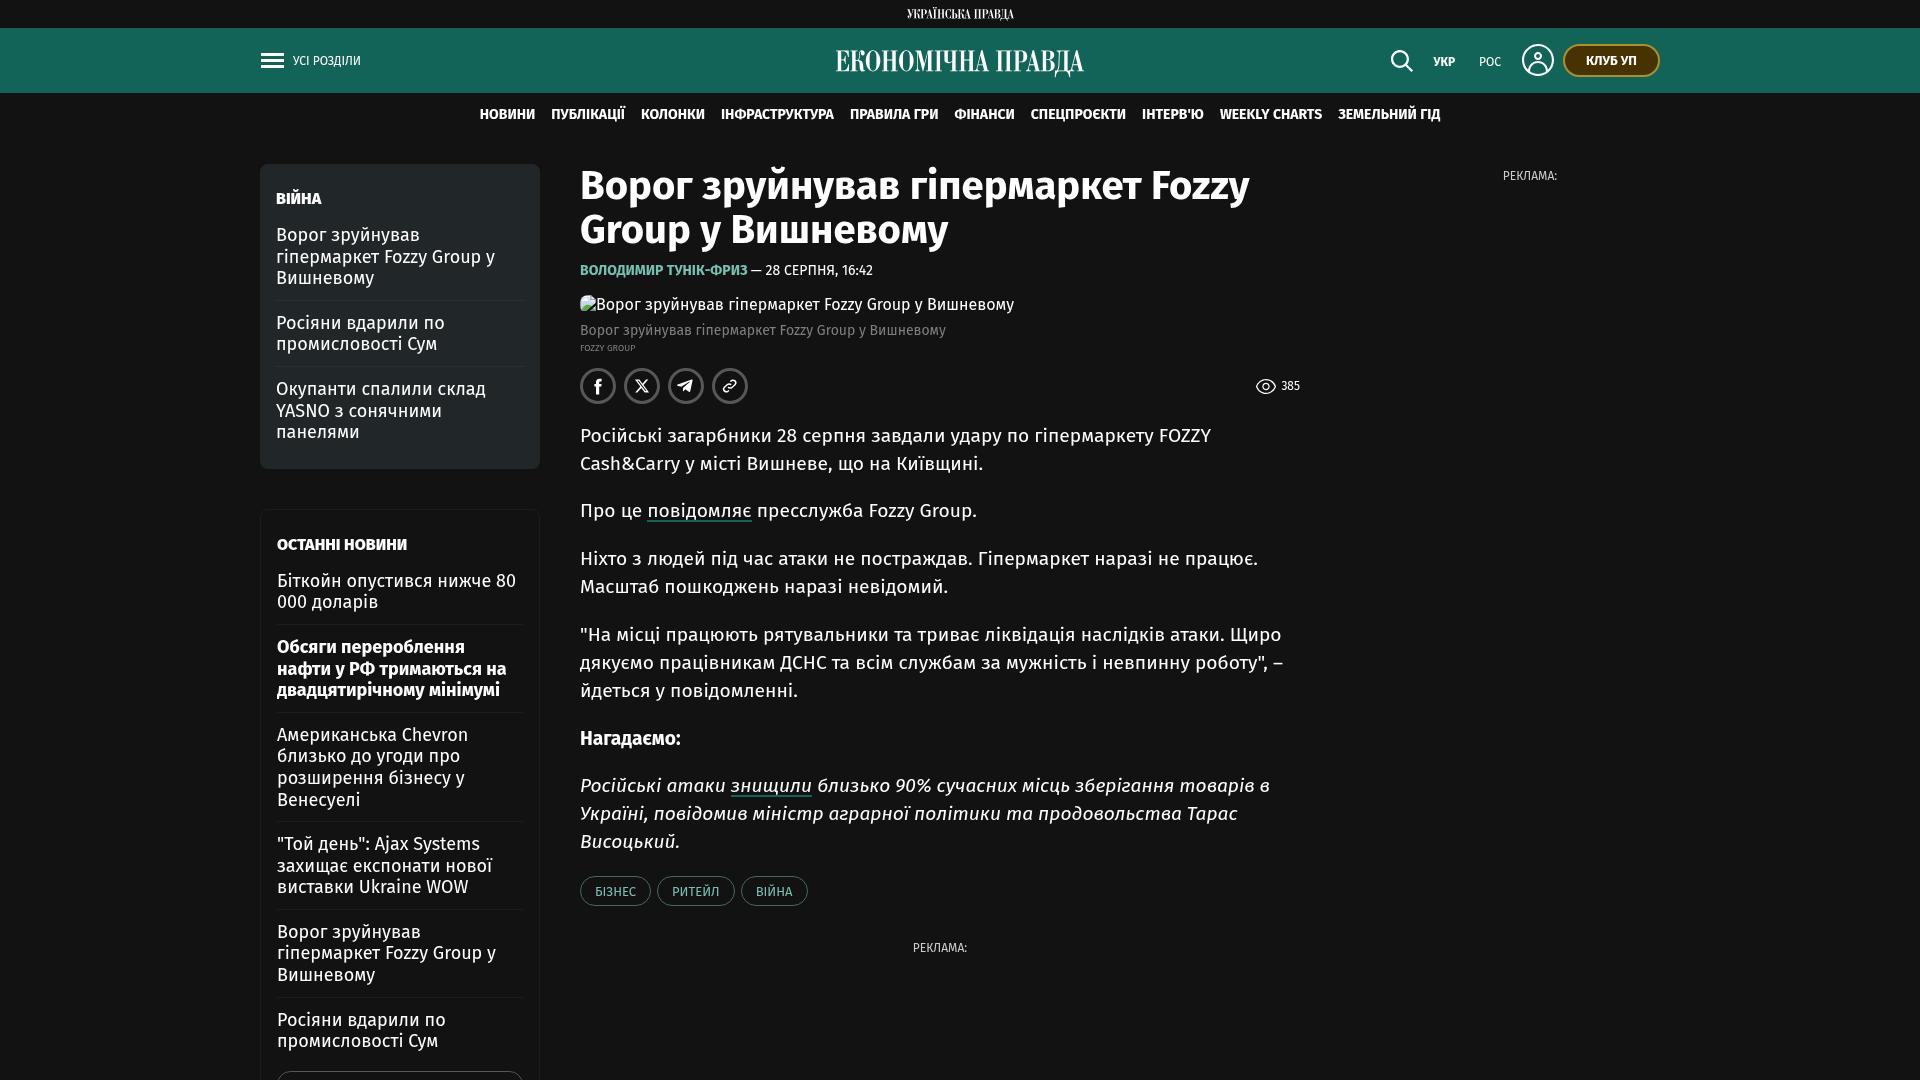Screen dimensions: 1920x1080
Task: Click the 'FOZZY GROUP' photo credit
Action: point(608,348)
